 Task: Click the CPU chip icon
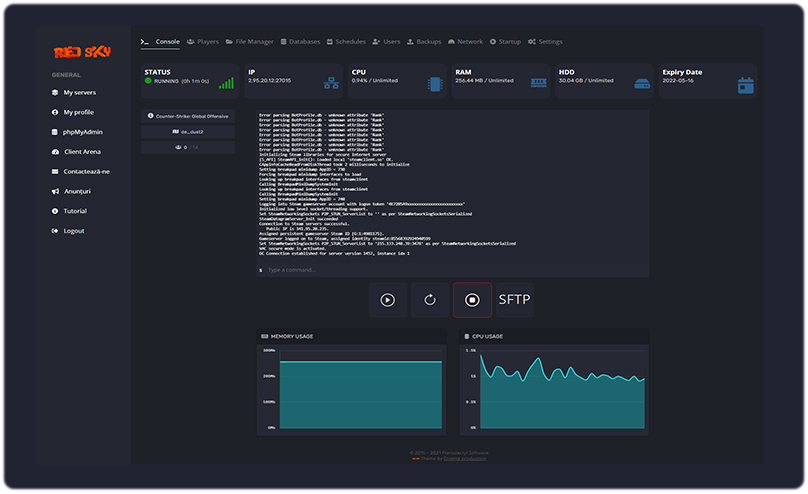(435, 84)
